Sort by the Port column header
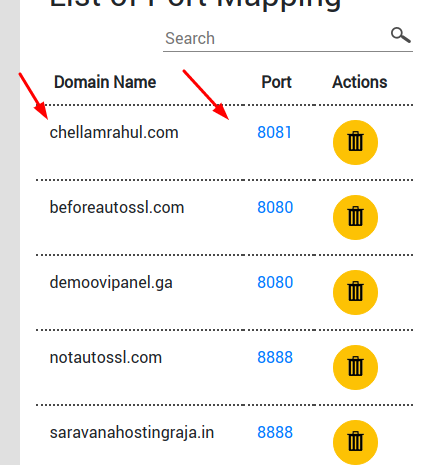The image size is (429, 465). pyautogui.click(x=276, y=82)
